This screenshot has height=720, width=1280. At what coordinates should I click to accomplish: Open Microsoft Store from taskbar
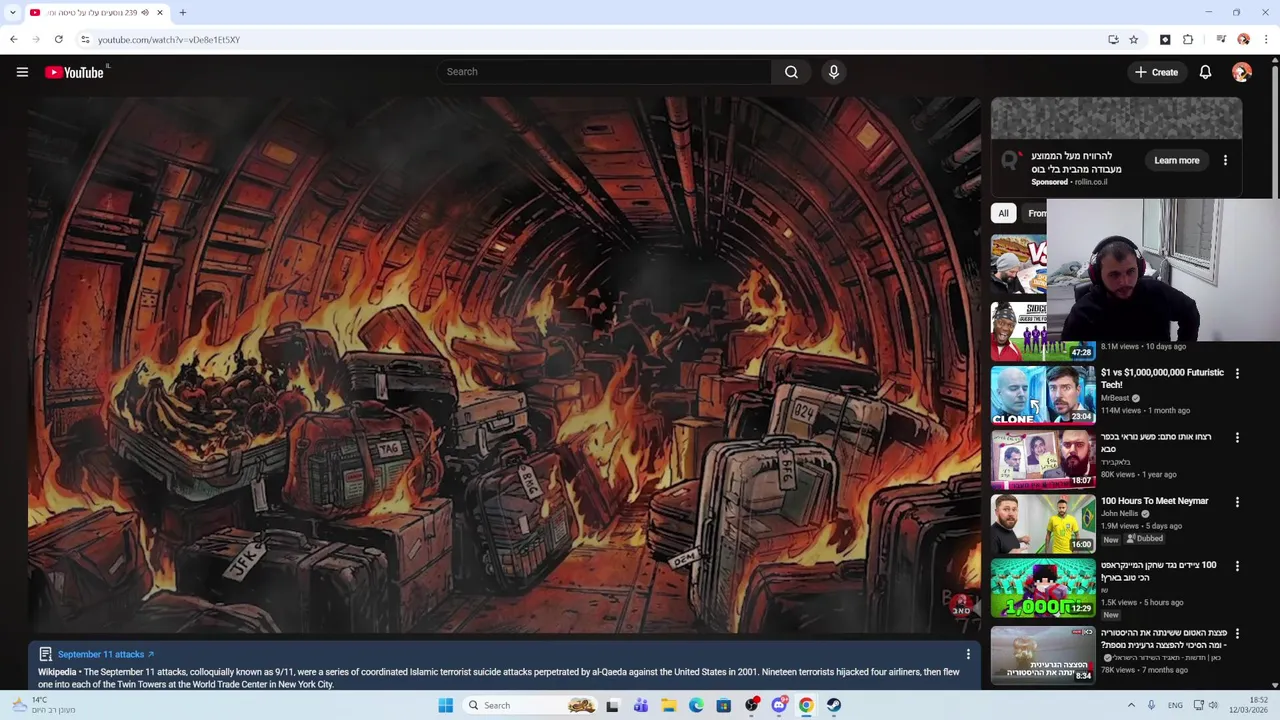tap(723, 705)
